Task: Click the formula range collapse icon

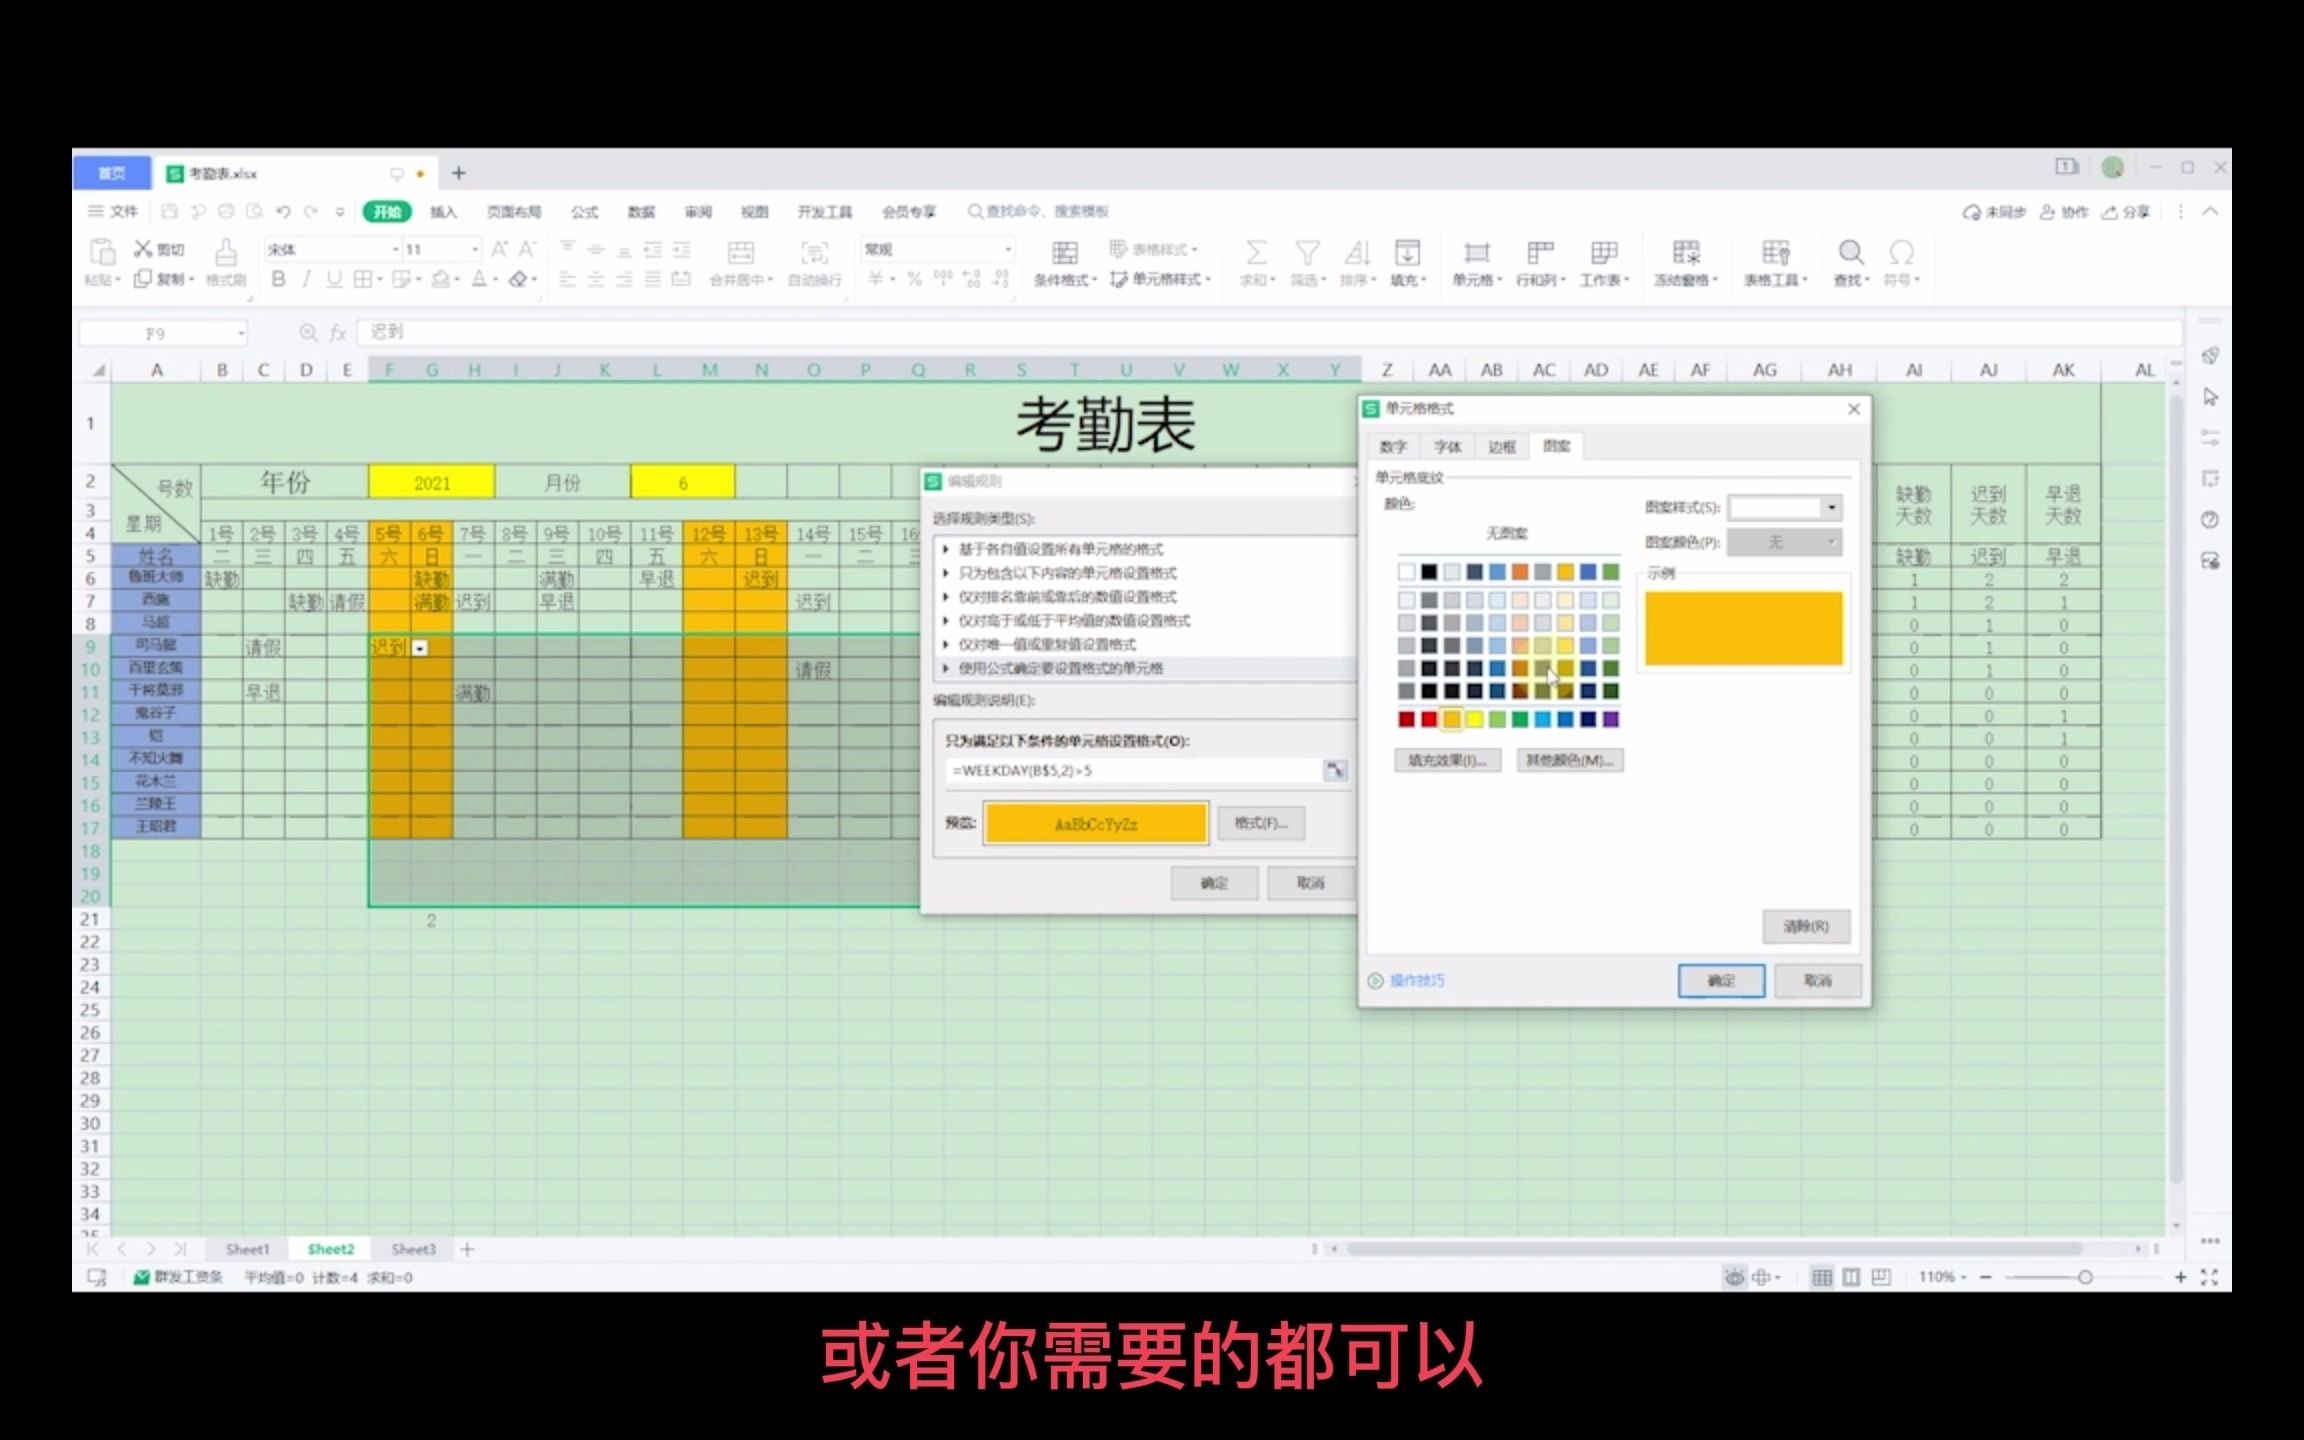Action: [x=1334, y=770]
